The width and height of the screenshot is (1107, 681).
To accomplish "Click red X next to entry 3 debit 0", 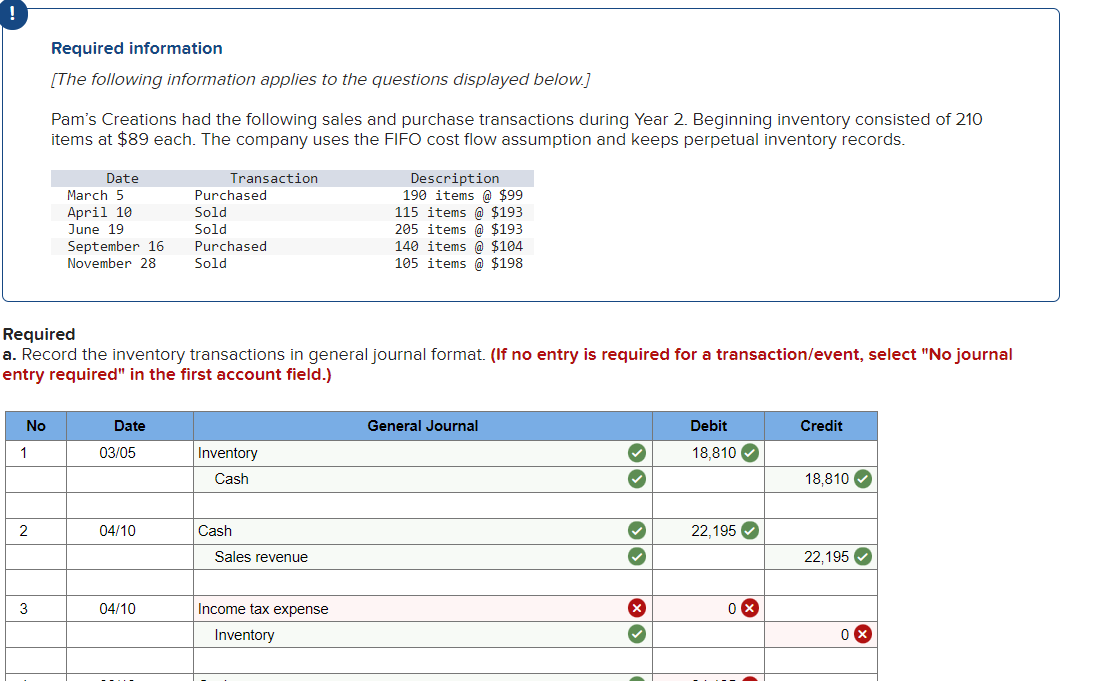I will tap(750, 608).
